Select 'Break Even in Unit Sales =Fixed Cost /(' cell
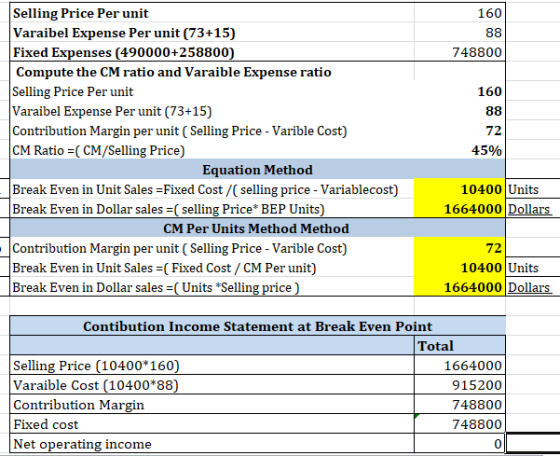560x456 pixels. [212, 189]
